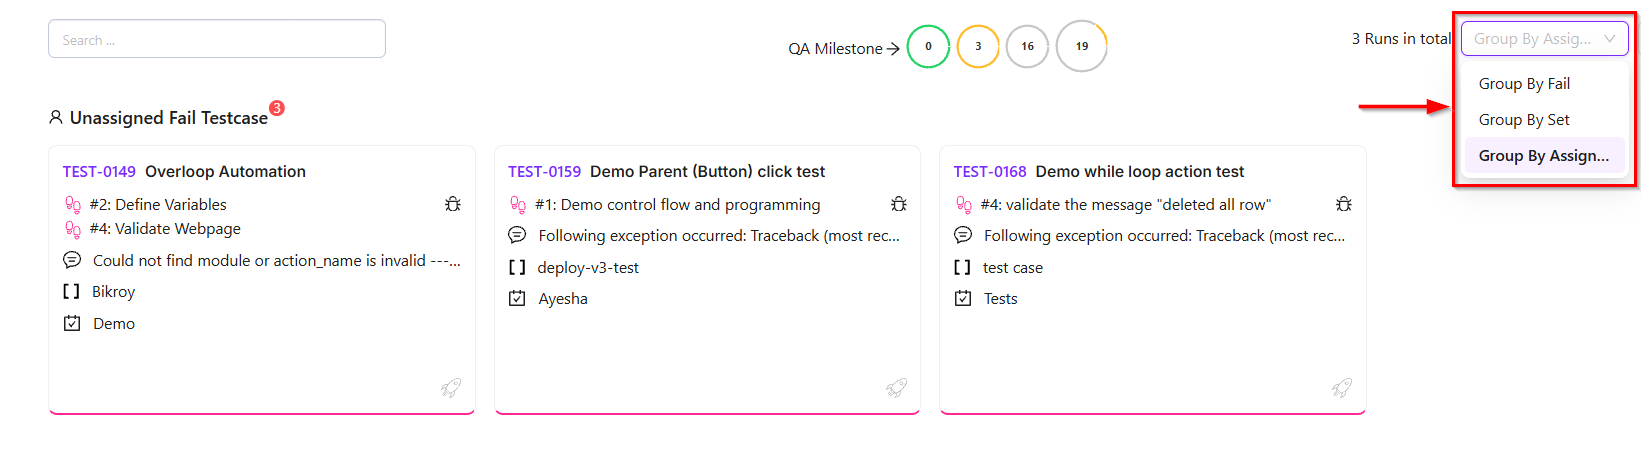The image size is (1641, 452).
Task: Click the comment icon on TEST-0159 card
Action: 517,235
